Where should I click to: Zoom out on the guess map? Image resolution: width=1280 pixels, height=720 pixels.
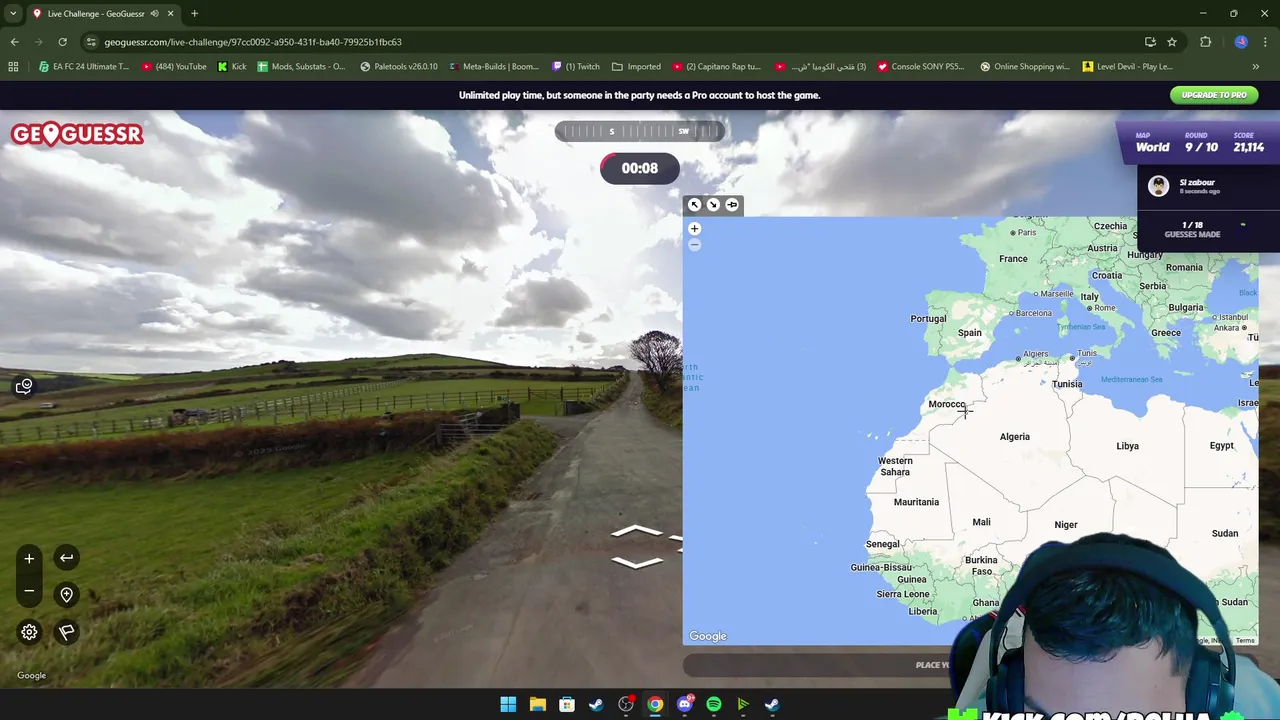pyautogui.click(x=694, y=245)
